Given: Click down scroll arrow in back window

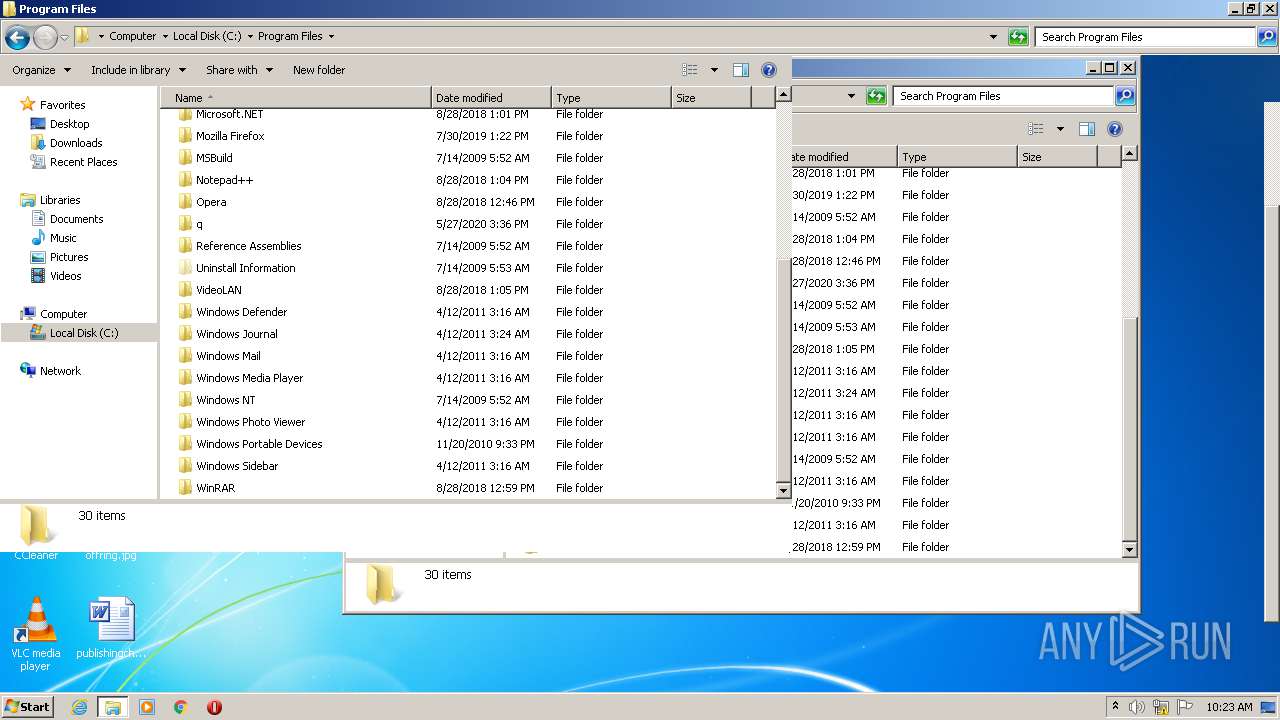Looking at the screenshot, I should tap(1129, 549).
